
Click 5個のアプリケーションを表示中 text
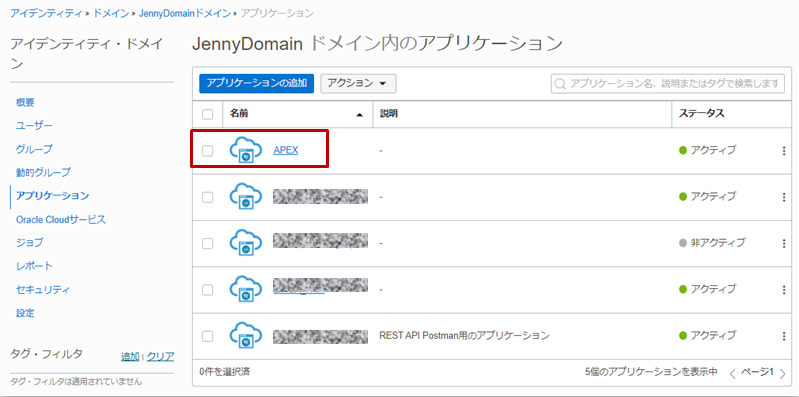(651, 372)
